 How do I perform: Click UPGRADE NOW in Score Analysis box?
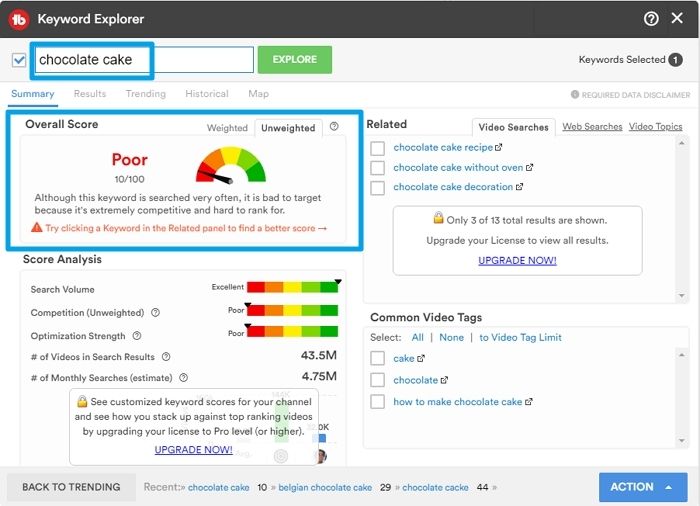pos(193,450)
